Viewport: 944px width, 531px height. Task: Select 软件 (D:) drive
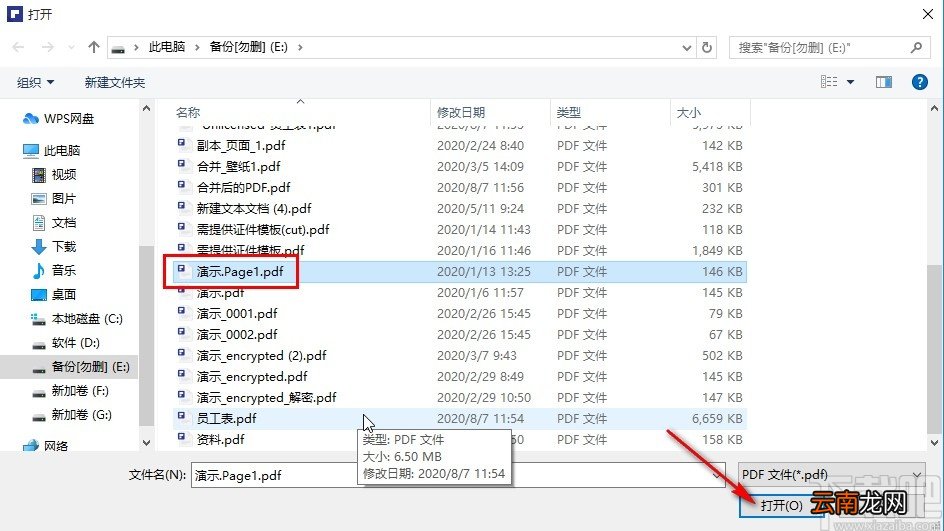[x=66, y=343]
